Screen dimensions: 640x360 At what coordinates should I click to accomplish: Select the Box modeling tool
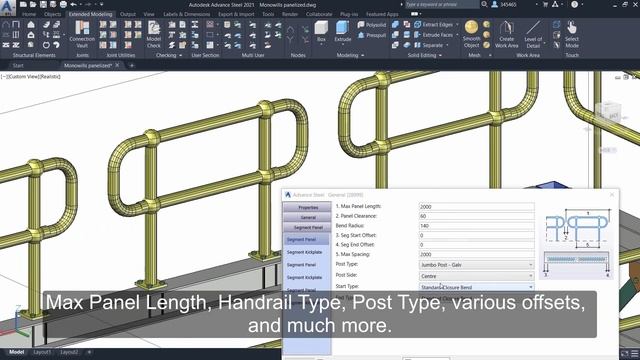[321, 32]
